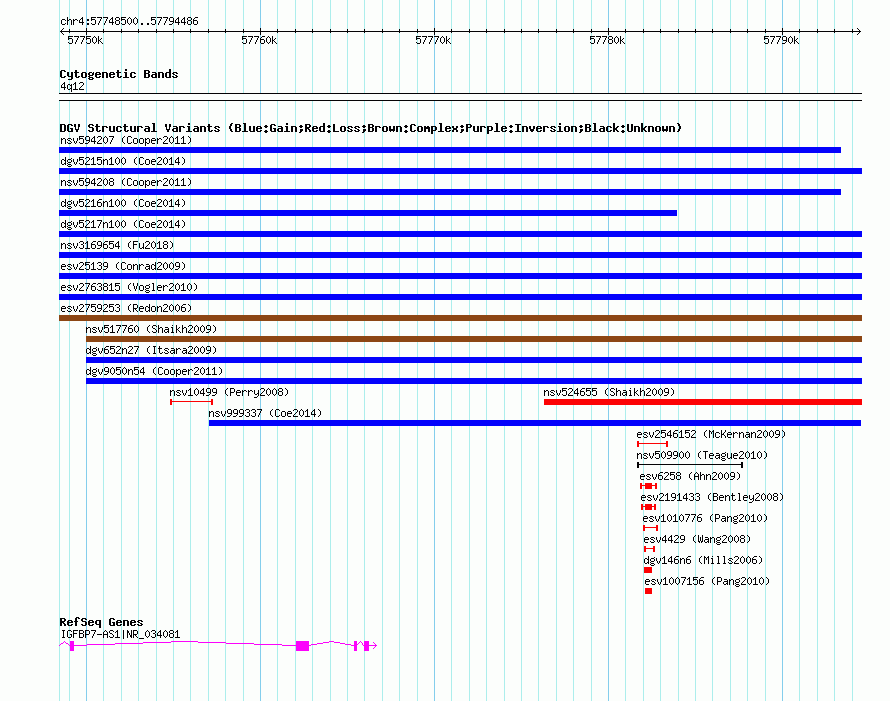The width and height of the screenshot is (890, 701).
Task: Select the nsv524655 (Shaikh2009) label
Action: [609, 392]
